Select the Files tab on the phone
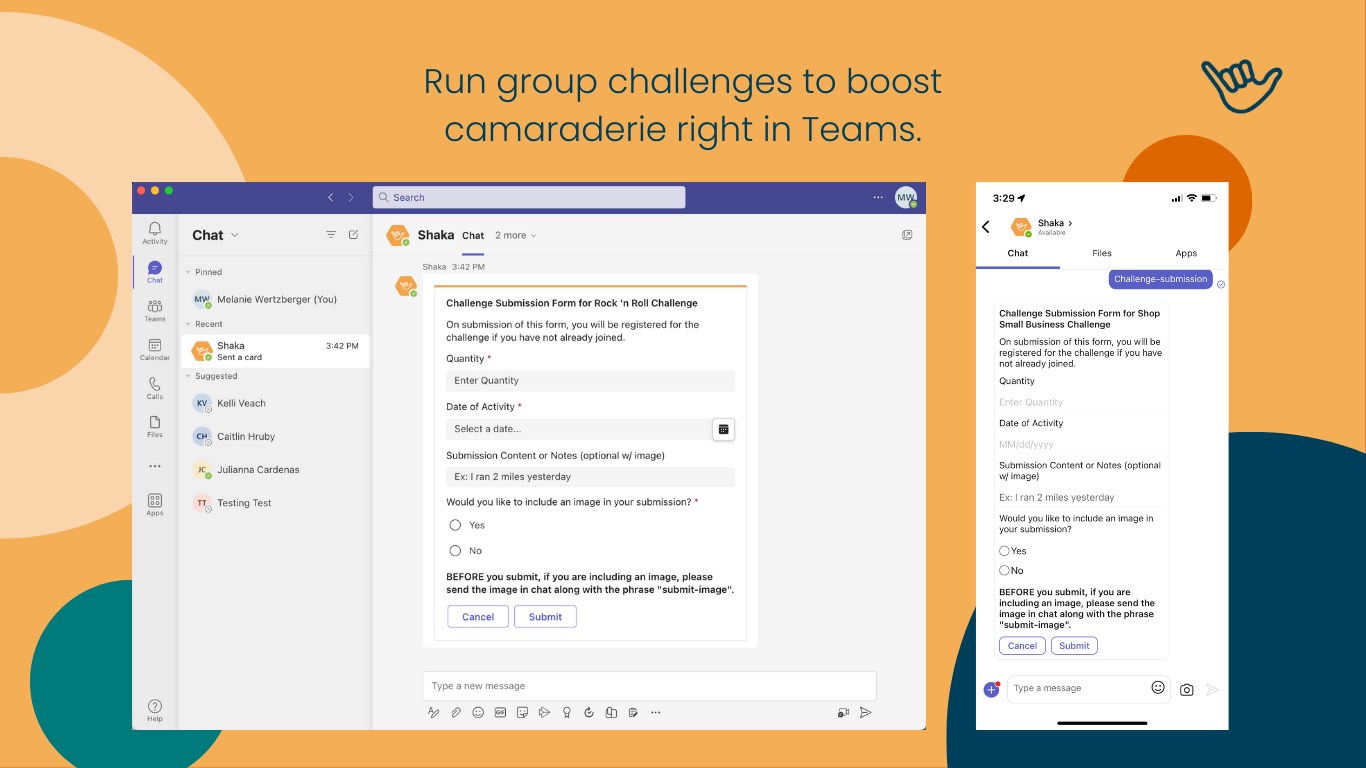 (1102, 253)
